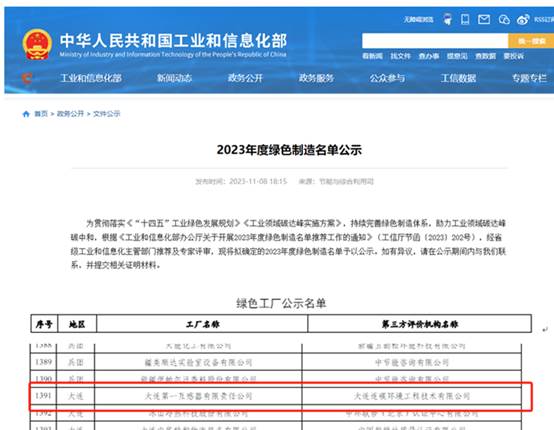Viewport: 554px width, 430px height.
Task: Open the mobile version phone icon
Action: point(465,19)
